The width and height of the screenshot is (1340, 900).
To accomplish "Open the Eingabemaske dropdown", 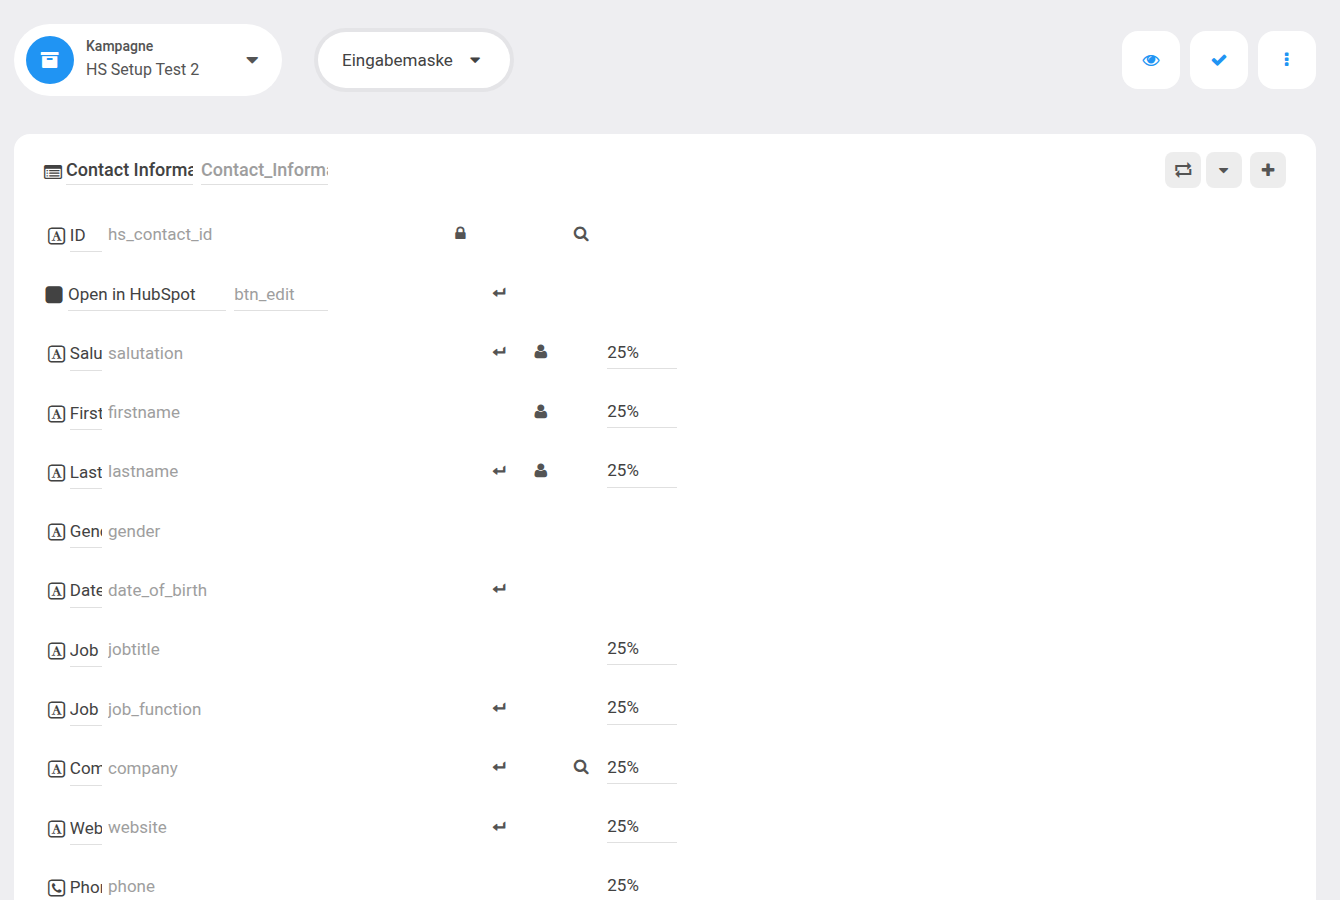I will tap(413, 60).
